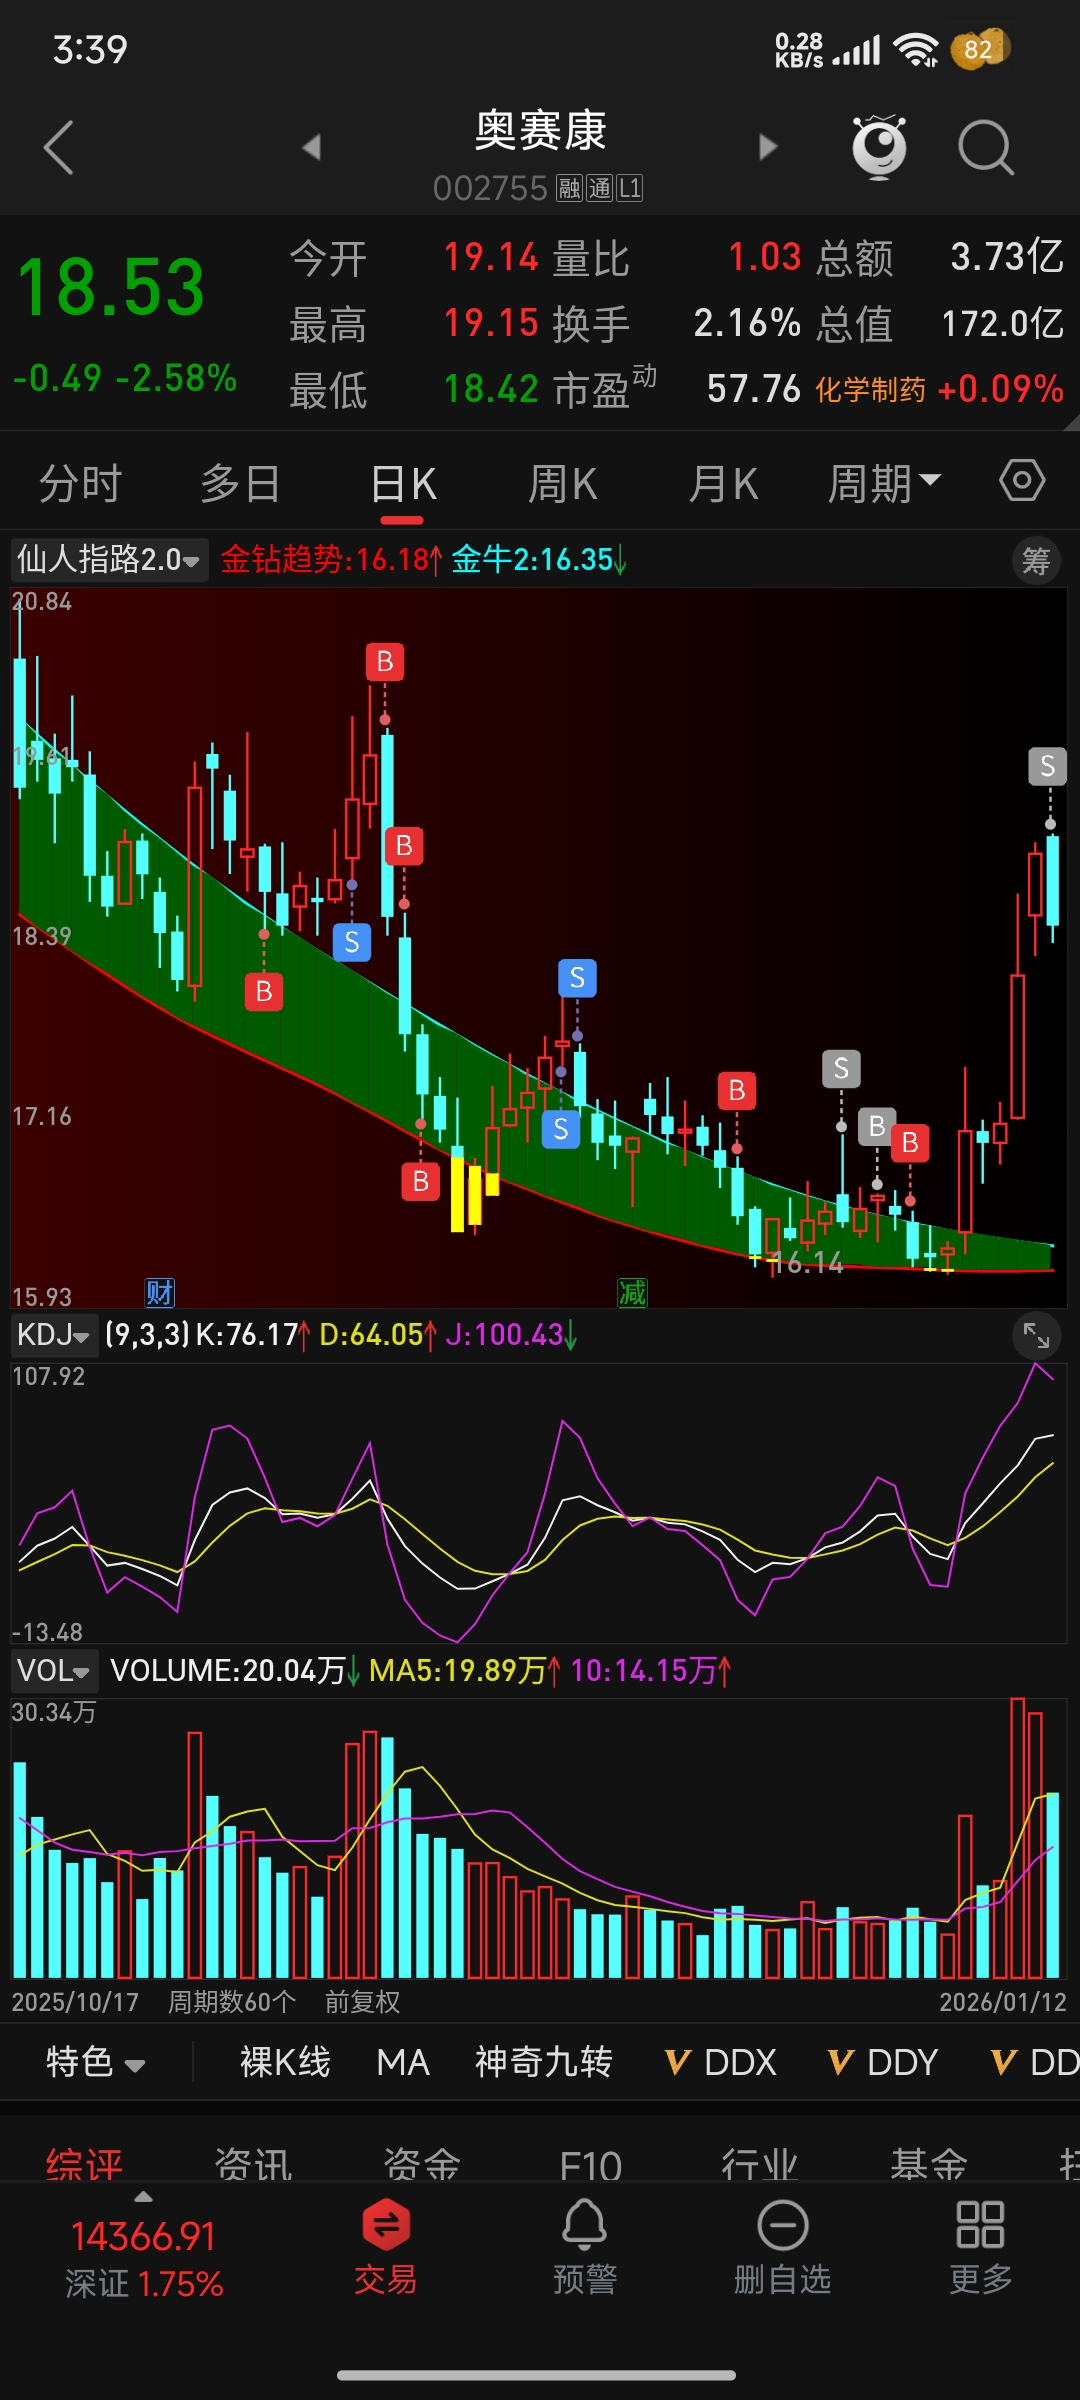This screenshot has width=1080, height=2400.
Task: Tap the 筹 chip distribution icon
Action: pyautogui.click(x=1036, y=560)
